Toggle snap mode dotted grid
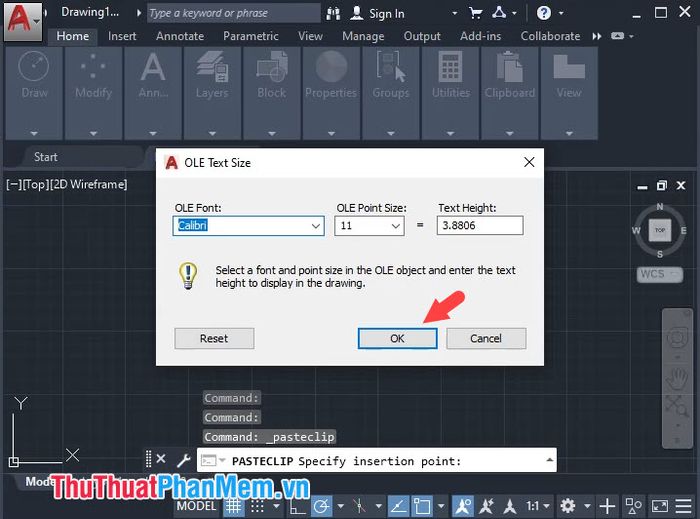 257,506
